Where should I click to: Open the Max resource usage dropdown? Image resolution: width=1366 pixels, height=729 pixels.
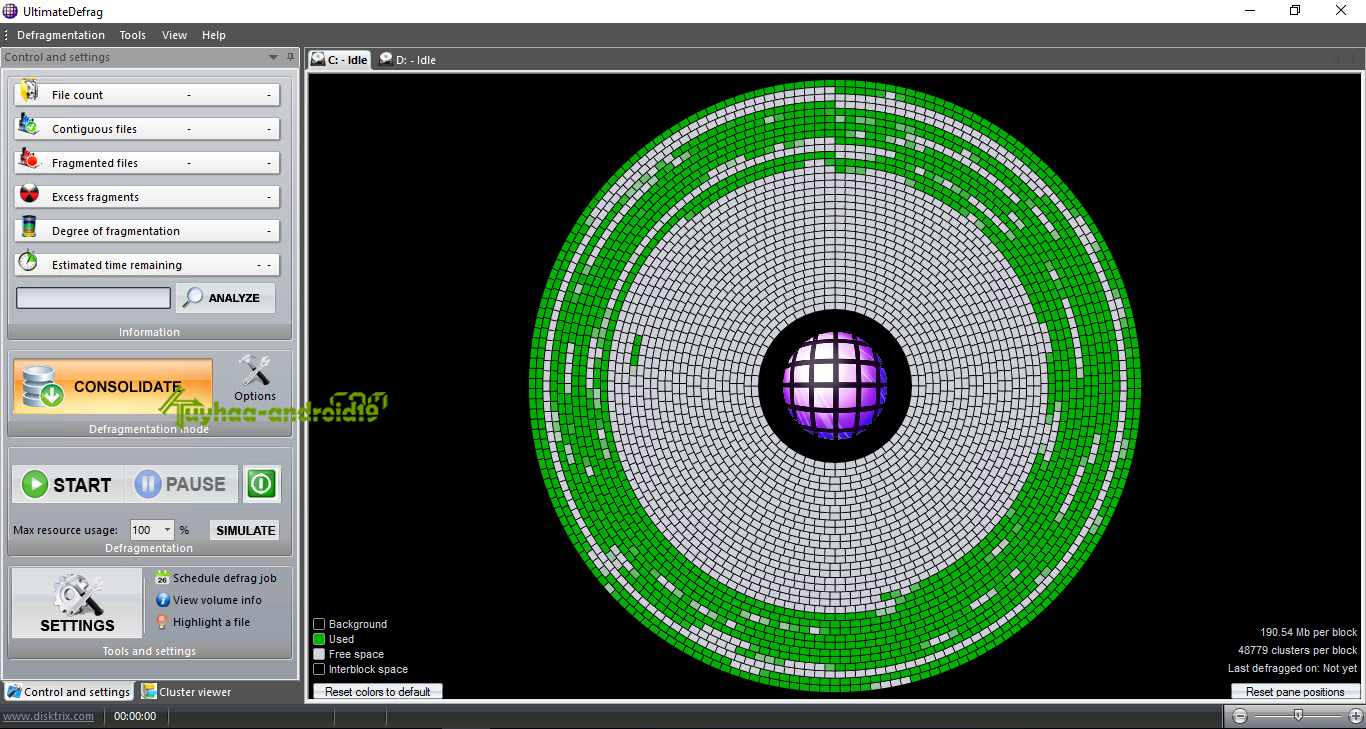click(x=167, y=530)
